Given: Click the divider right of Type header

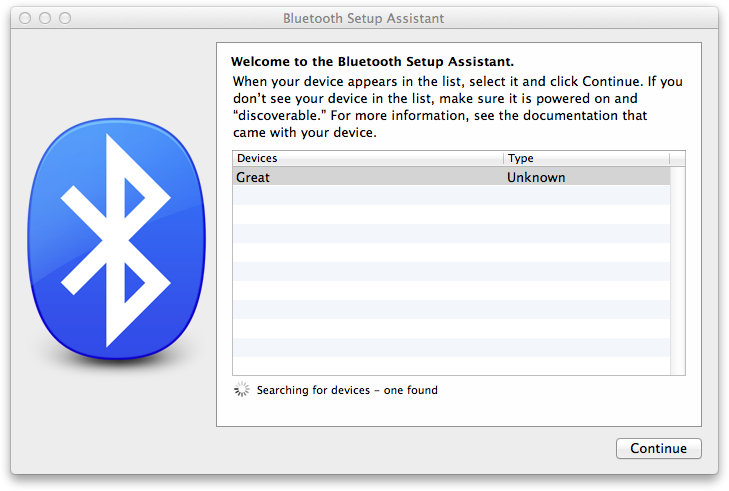Looking at the screenshot, I should tap(669, 159).
